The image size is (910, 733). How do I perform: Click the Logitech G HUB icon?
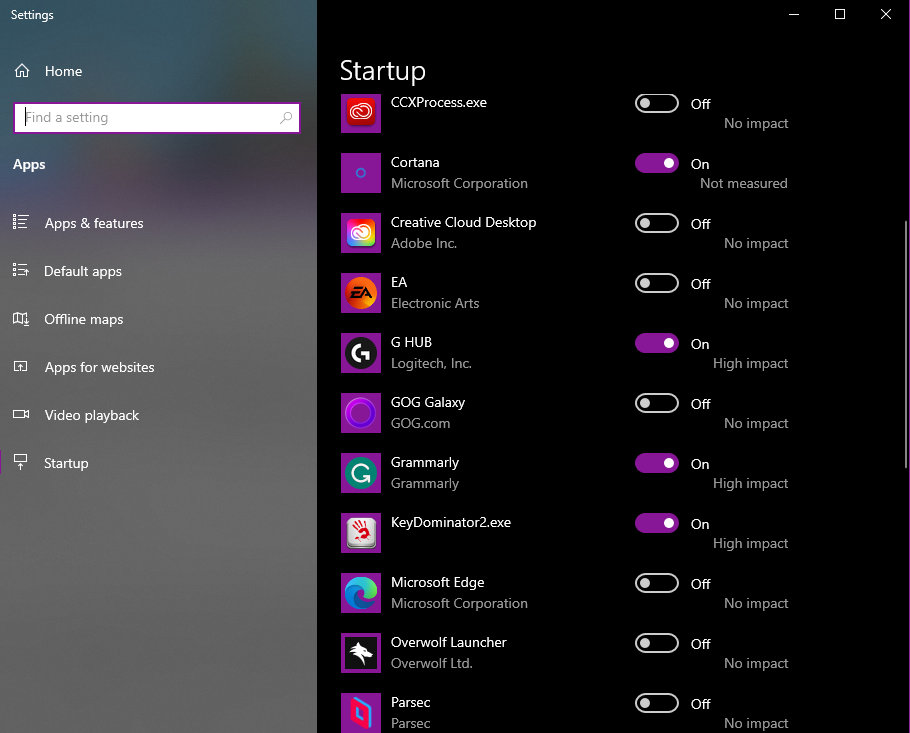click(x=361, y=353)
